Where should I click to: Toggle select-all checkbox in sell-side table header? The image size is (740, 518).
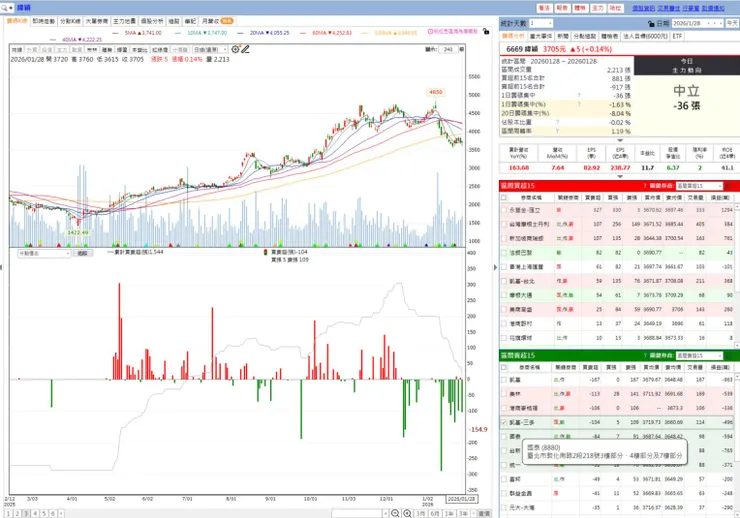tap(504, 367)
